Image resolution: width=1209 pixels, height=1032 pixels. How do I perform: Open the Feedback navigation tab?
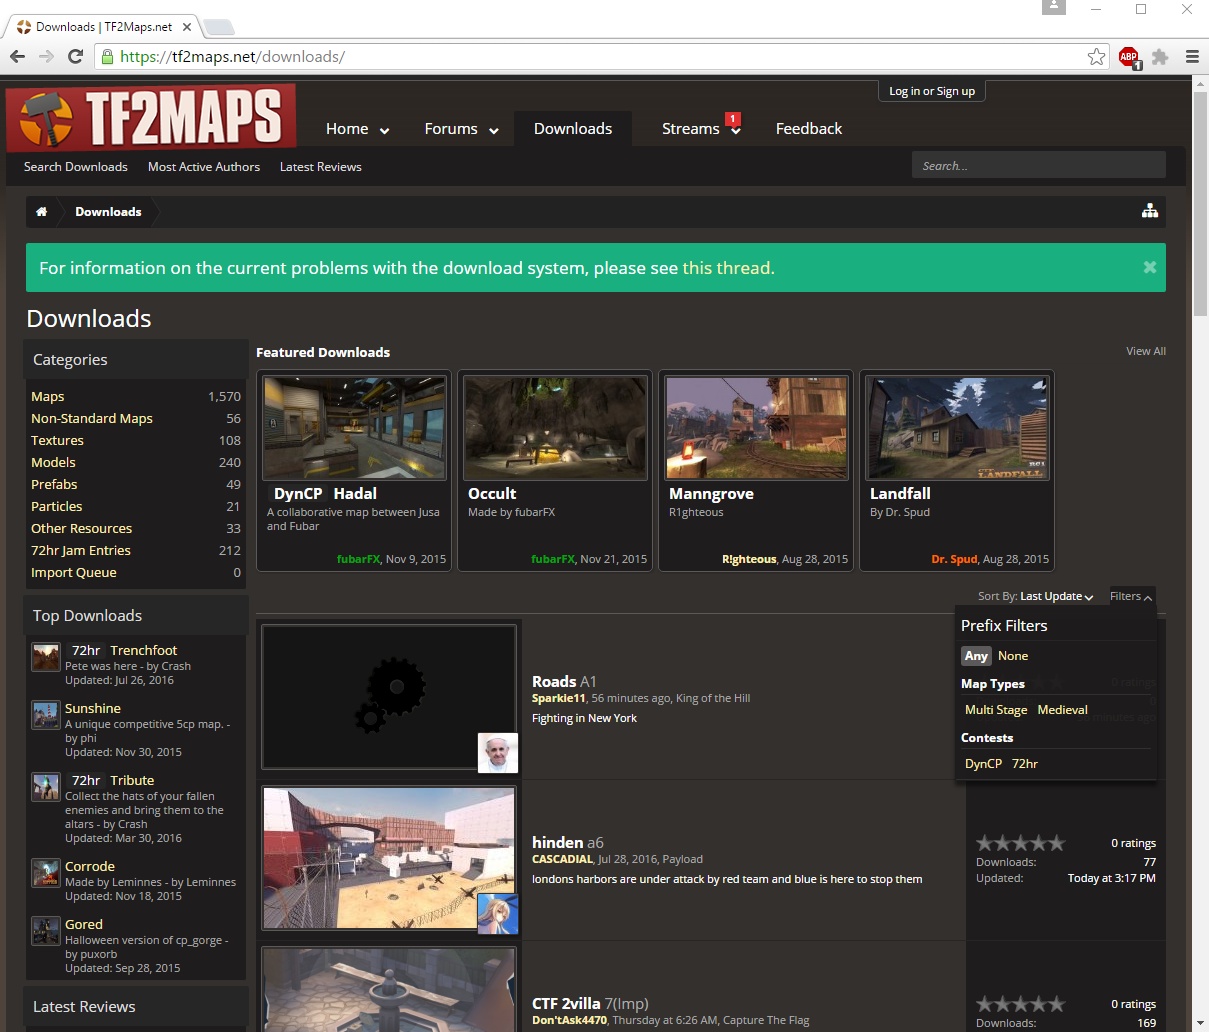coord(809,129)
